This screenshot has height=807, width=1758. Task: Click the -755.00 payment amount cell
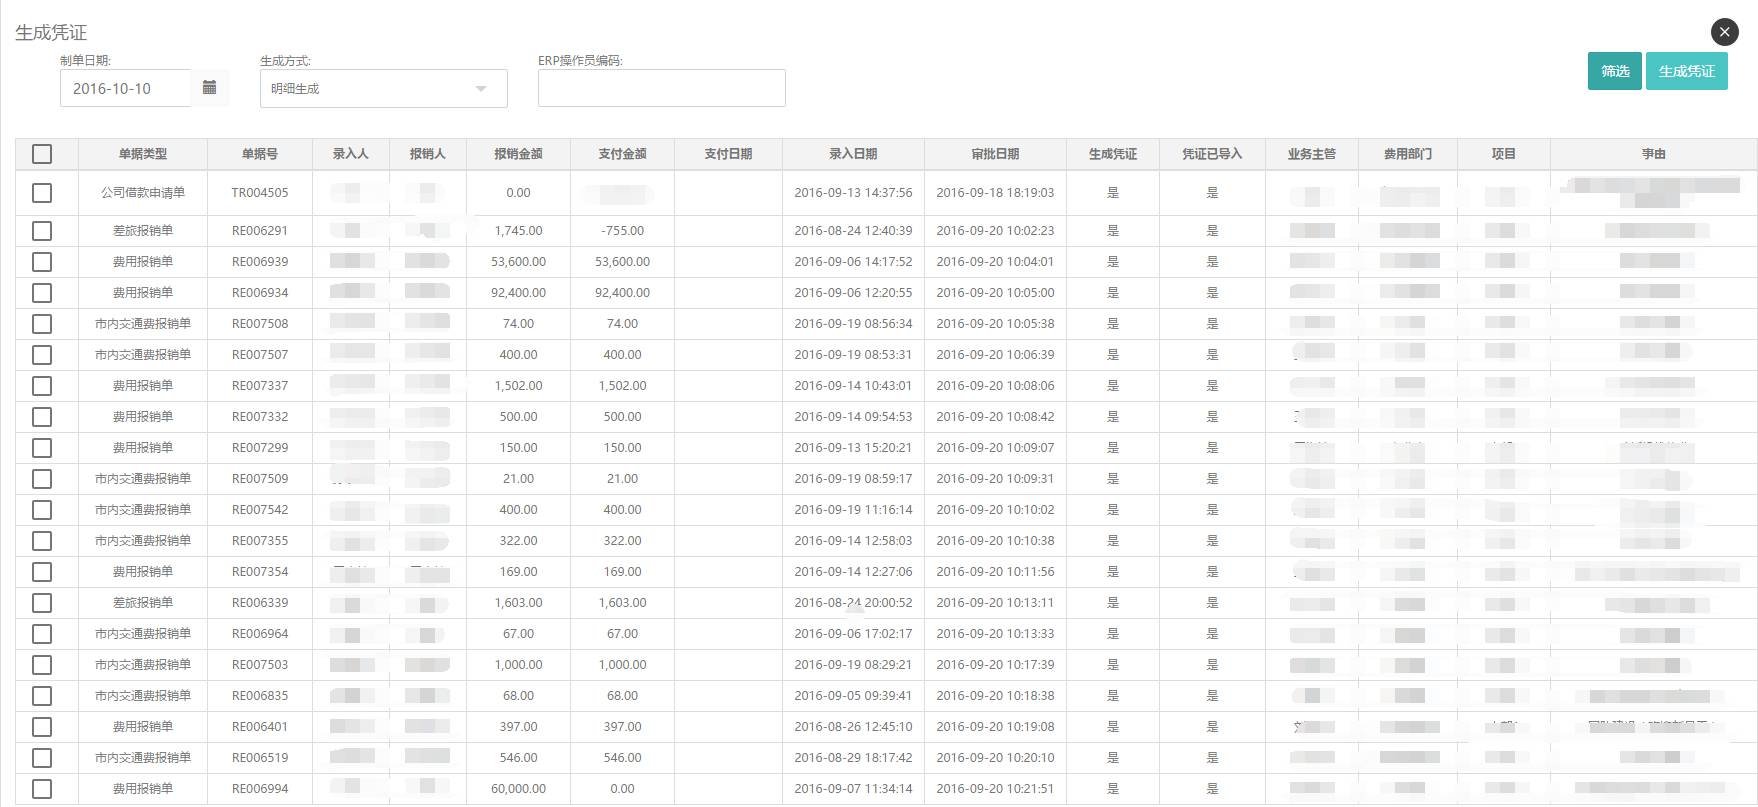[x=622, y=231]
